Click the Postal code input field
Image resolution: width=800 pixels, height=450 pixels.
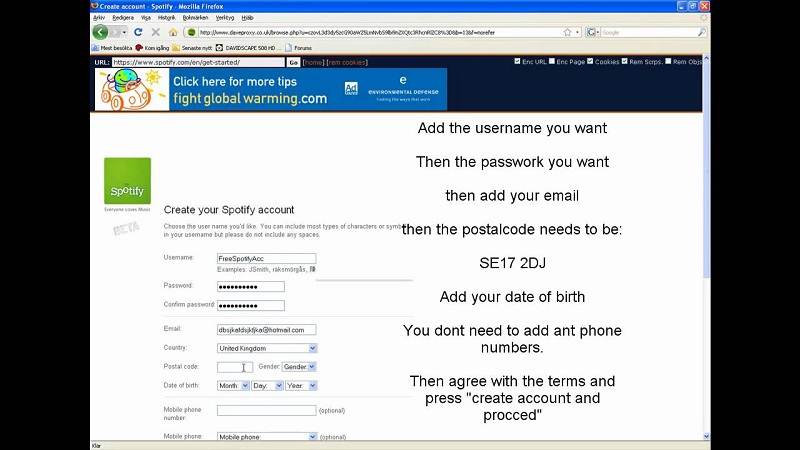click(x=235, y=367)
